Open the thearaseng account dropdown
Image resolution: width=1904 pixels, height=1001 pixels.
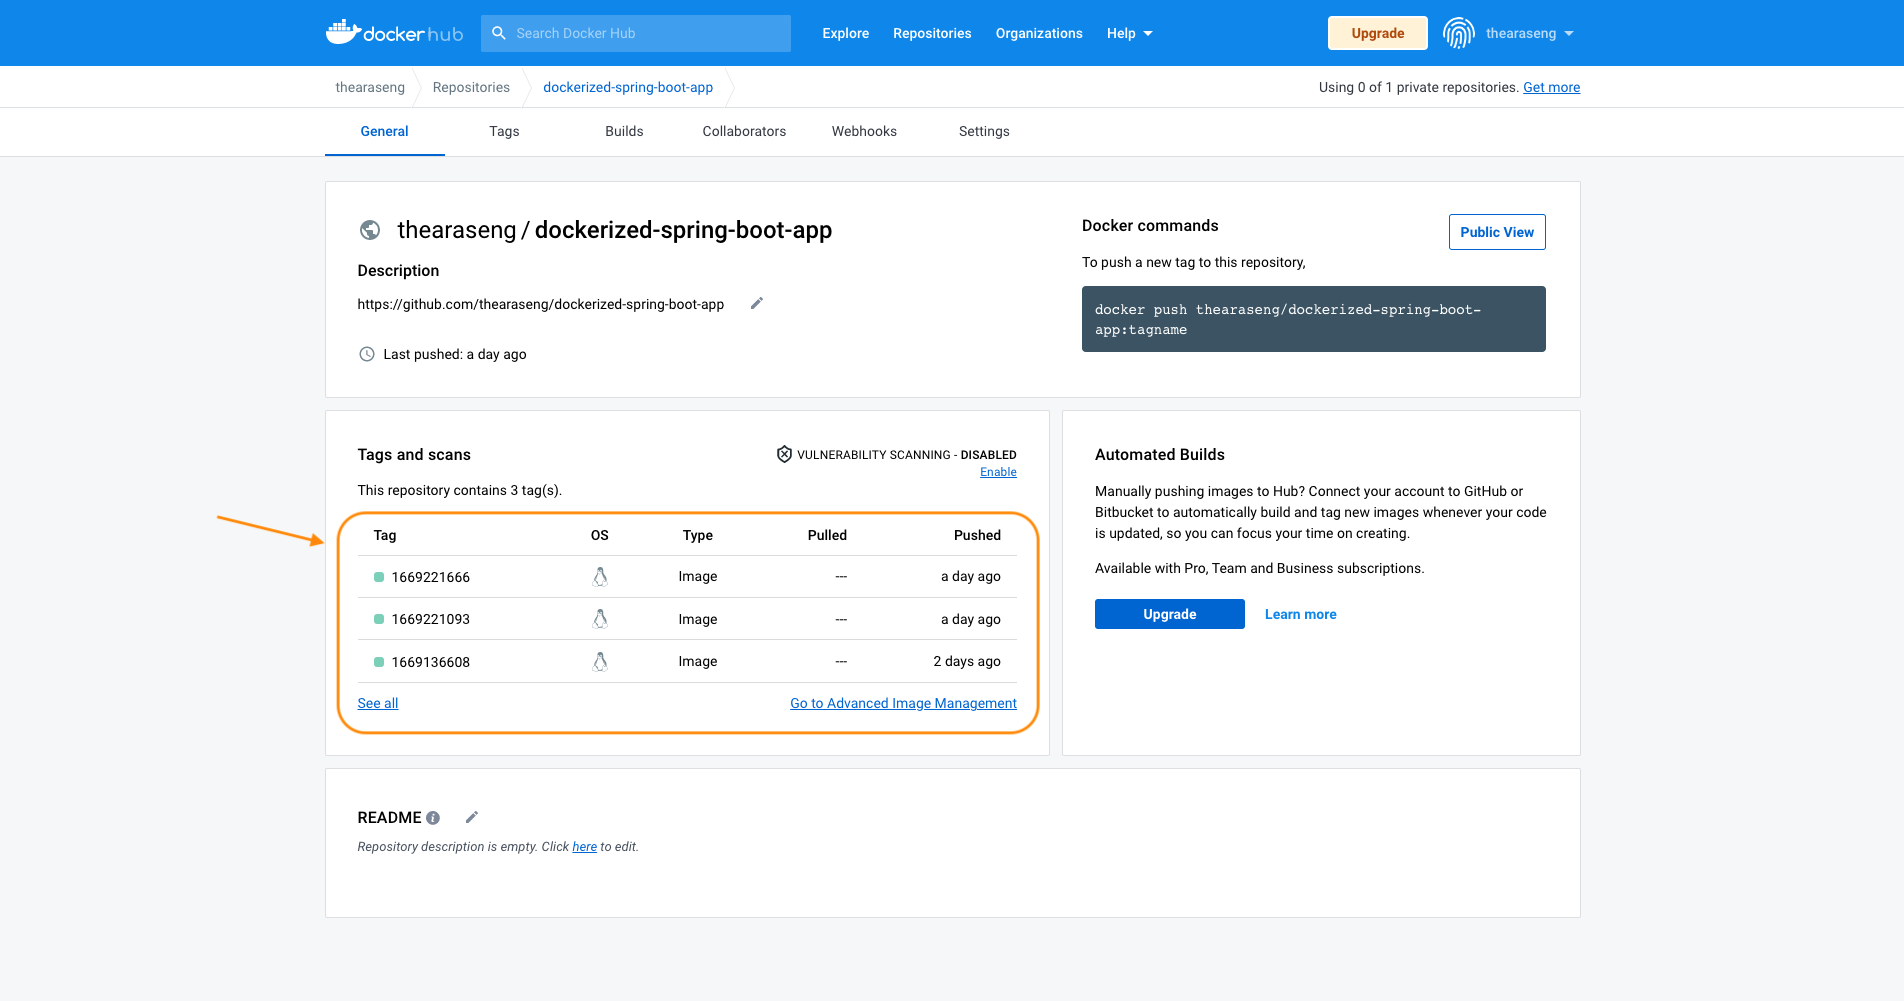(1529, 33)
